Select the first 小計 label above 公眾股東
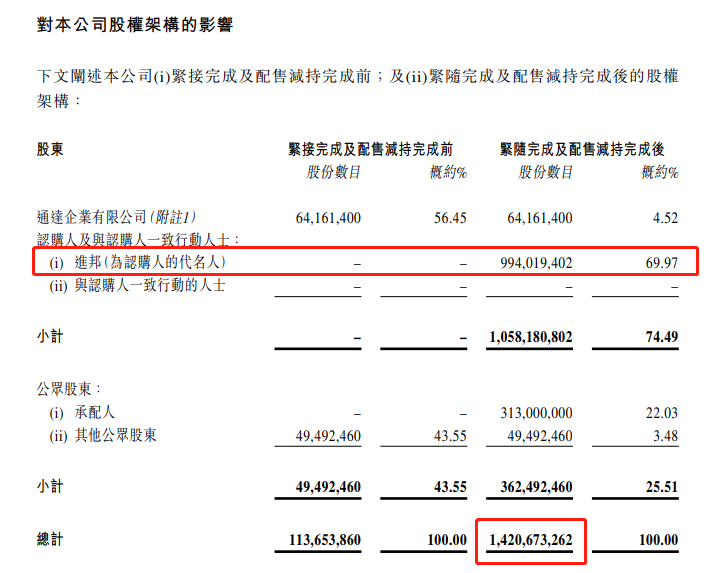 coord(50,337)
